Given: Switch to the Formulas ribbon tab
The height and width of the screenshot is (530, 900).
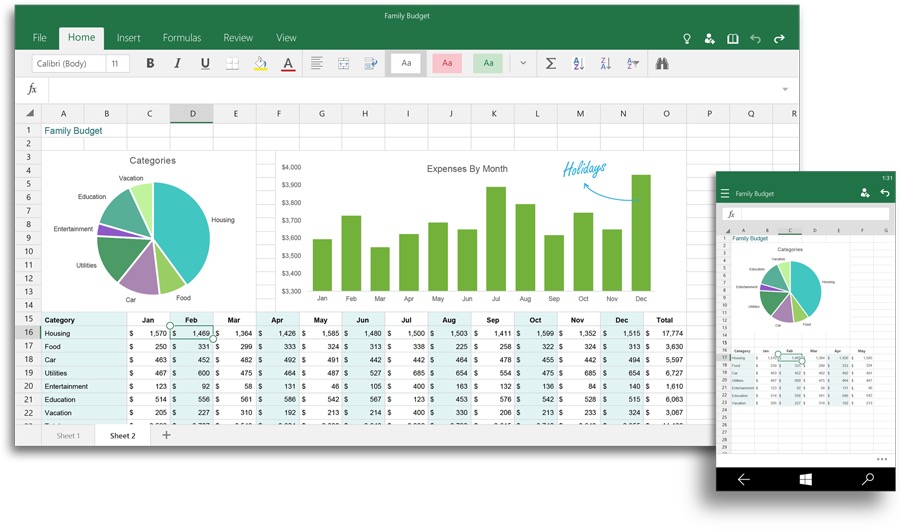Looking at the screenshot, I should (182, 38).
